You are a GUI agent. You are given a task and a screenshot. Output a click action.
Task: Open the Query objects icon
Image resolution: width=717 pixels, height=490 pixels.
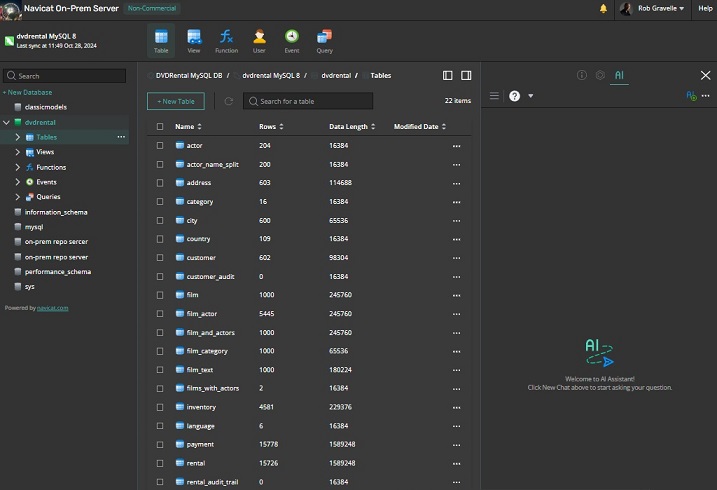325,41
